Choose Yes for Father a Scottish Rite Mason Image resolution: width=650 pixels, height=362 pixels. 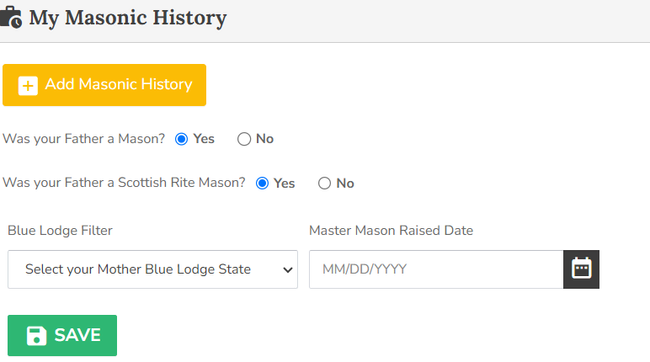coord(262,183)
